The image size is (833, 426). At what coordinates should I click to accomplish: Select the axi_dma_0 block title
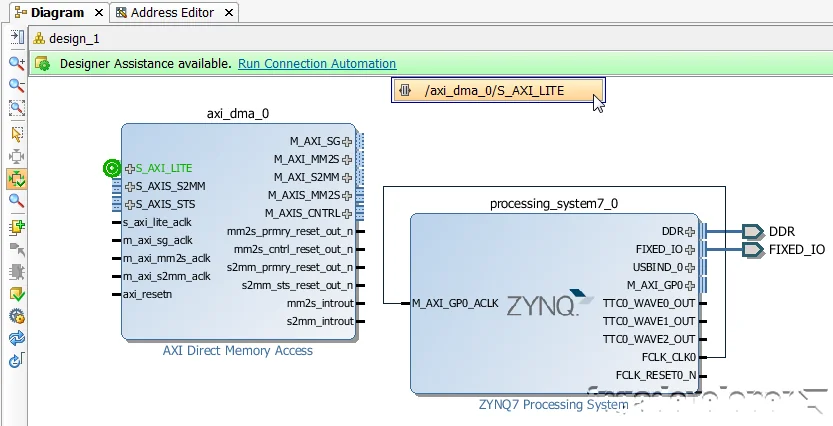237,114
